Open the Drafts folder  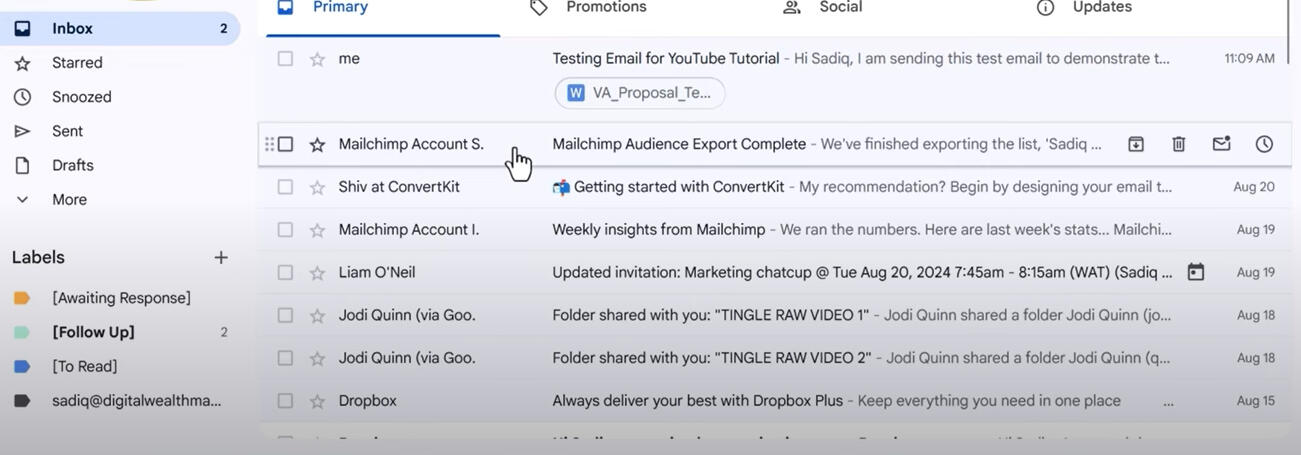(72, 165)
